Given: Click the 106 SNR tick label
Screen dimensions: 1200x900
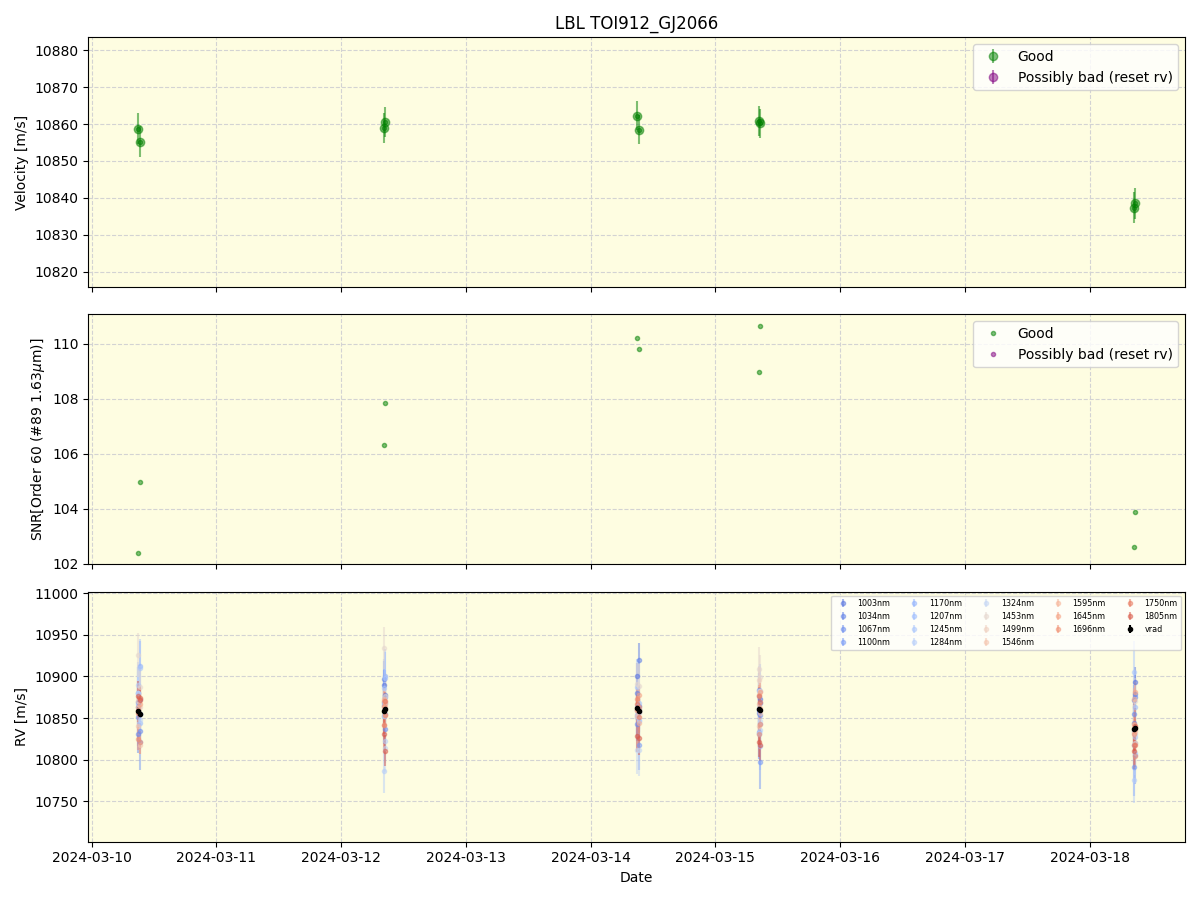Looking at the screenshot, I should click(x=67, y=454).
